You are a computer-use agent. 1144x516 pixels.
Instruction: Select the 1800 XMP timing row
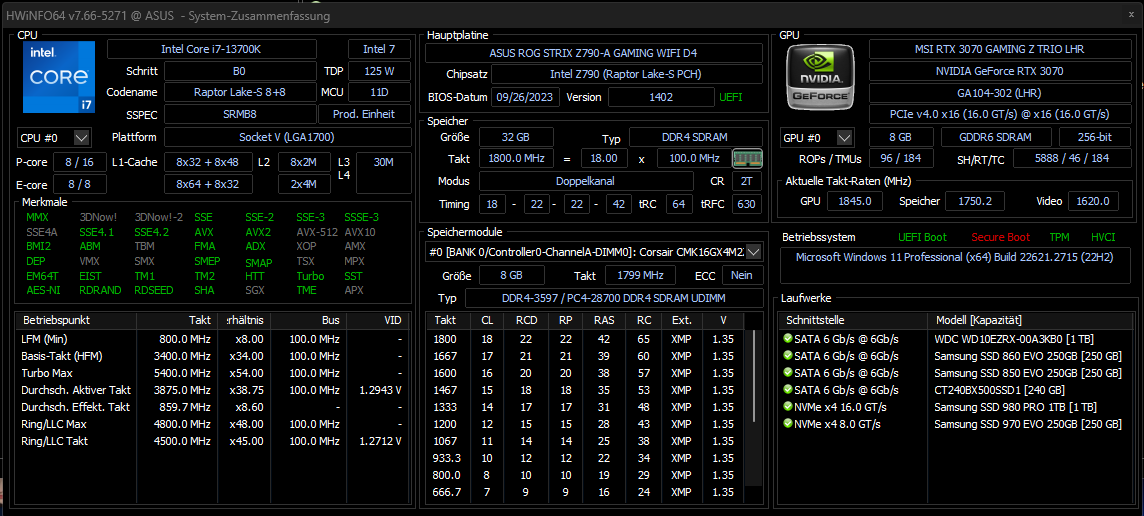587,339
